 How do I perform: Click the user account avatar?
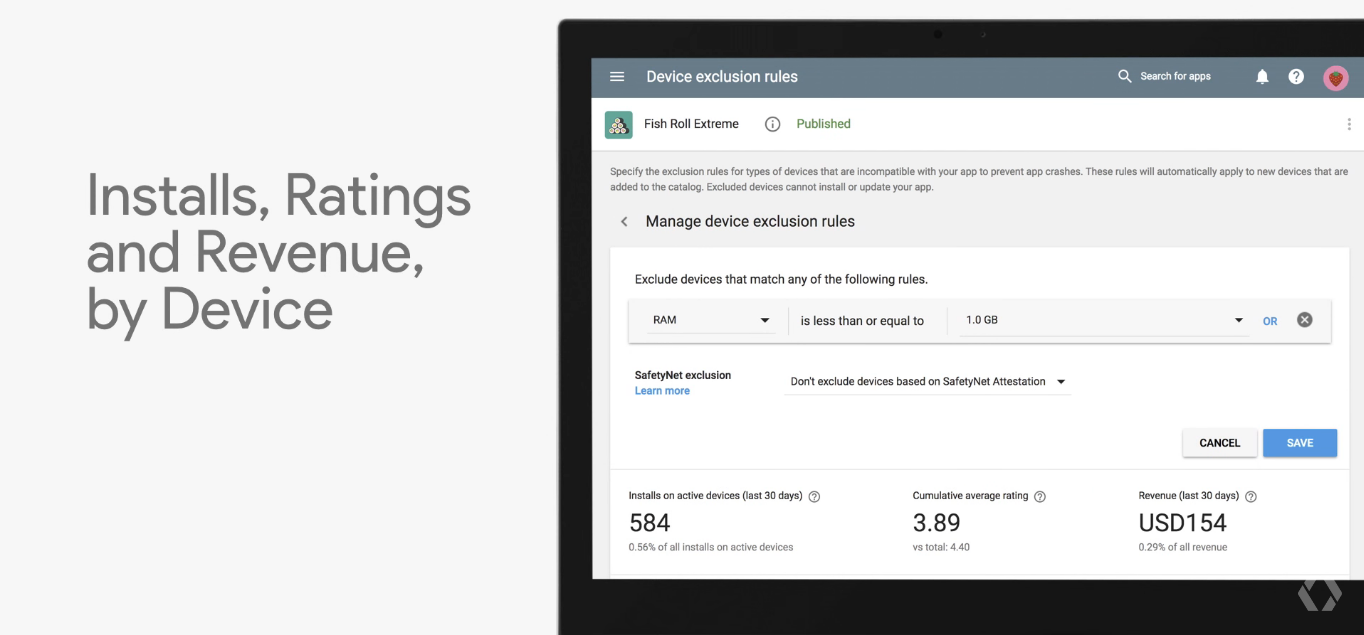tap(1336, 78)
